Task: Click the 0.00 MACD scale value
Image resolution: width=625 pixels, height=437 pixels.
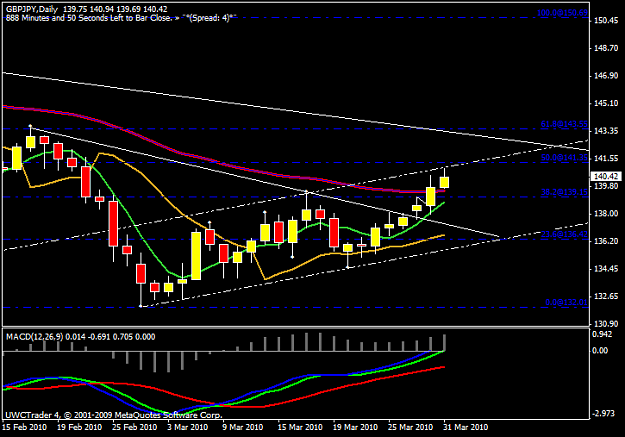Action: coord(600,350)
